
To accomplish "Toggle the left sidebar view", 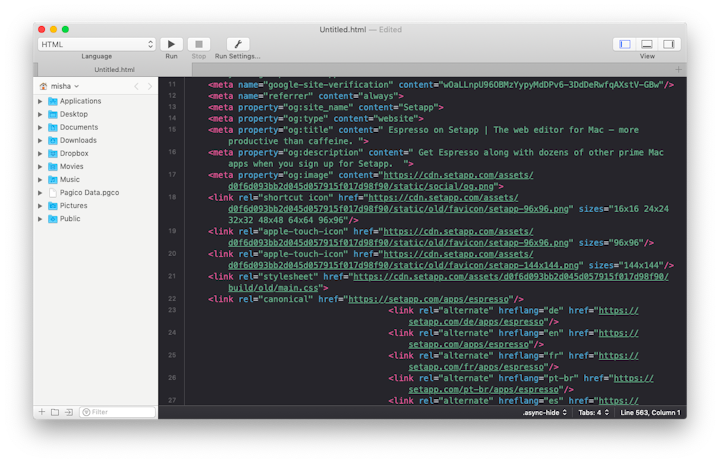I will 625,44.
